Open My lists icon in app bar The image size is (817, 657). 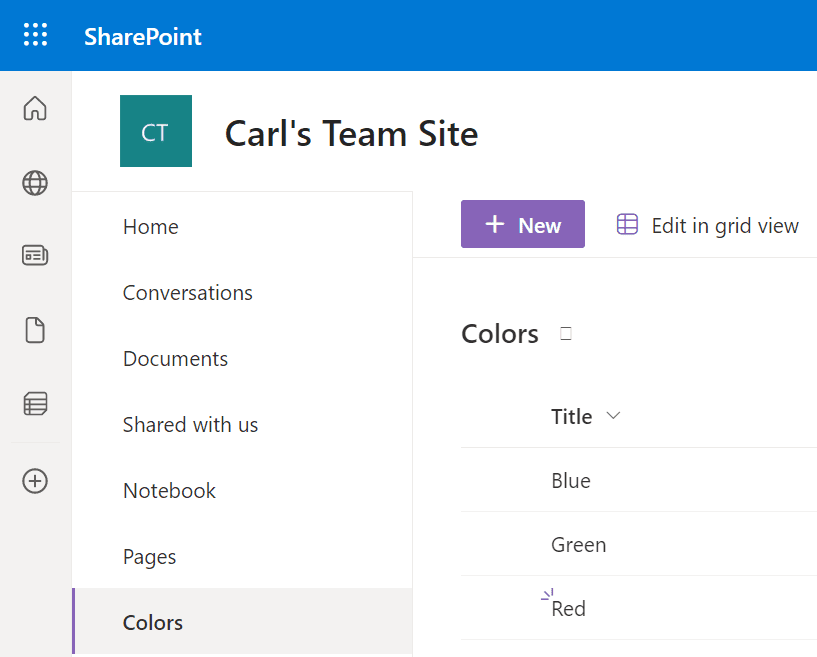[35, 404]
